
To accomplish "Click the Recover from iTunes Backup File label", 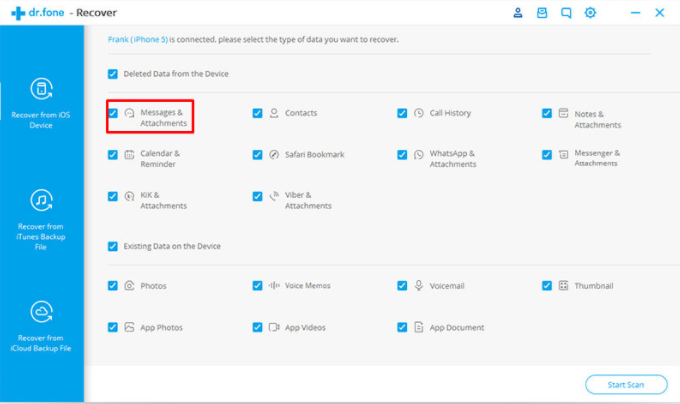I will click(x=41, y=237).
